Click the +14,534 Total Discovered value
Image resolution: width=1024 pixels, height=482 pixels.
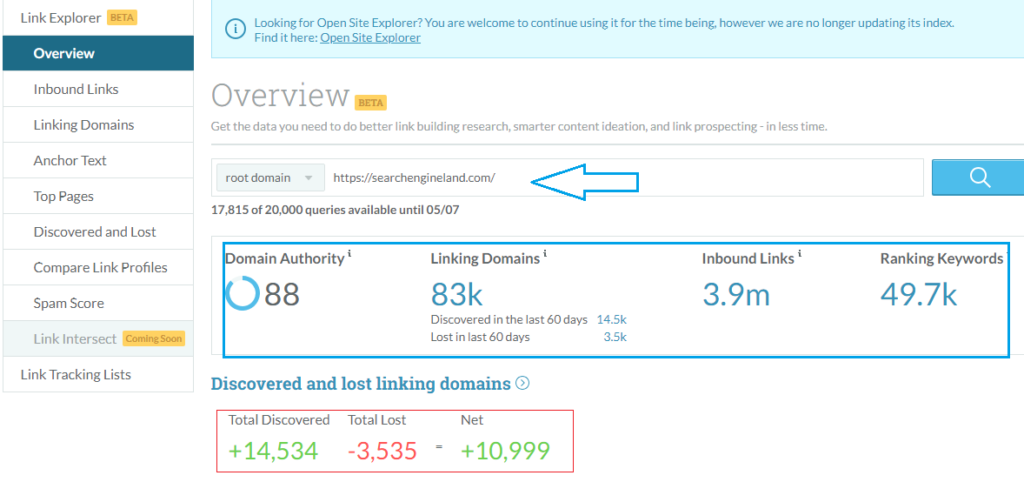[x=273, y=451]
